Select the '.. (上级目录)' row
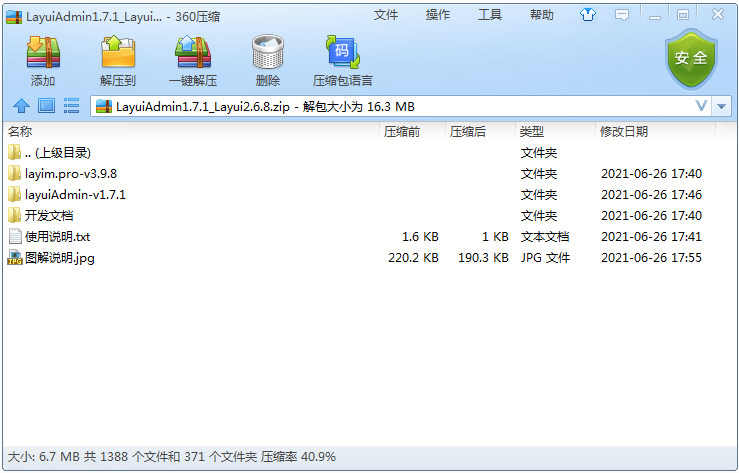This screenshot has width=739, height=473. [370, 153]
